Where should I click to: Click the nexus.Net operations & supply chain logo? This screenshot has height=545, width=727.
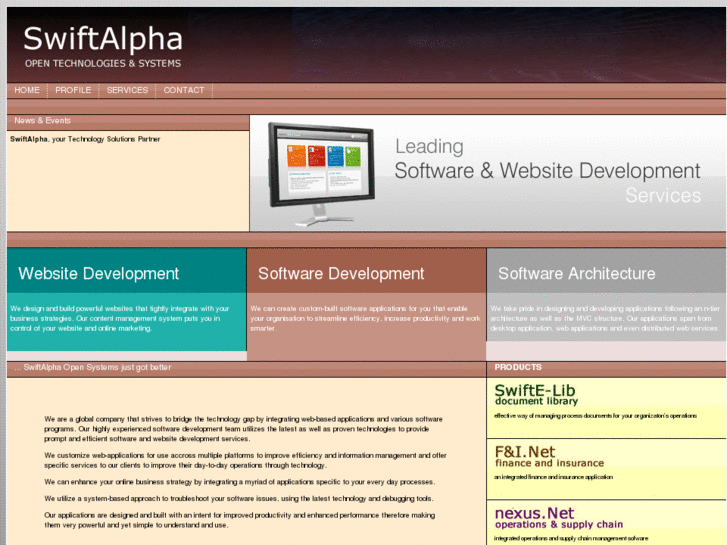click(559, 518)
